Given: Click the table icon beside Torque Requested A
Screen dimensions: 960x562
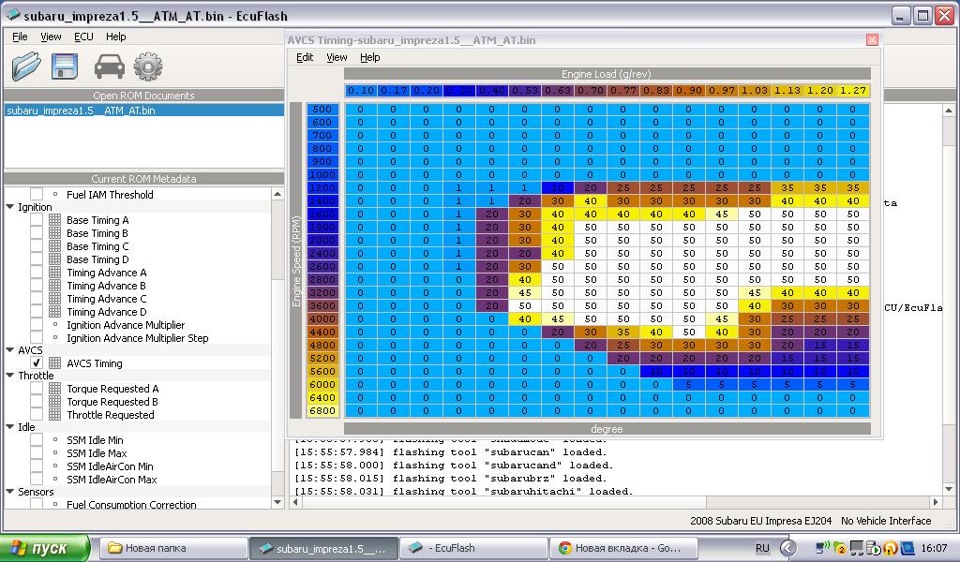Looking at the screenshot, I should (55, 389).
